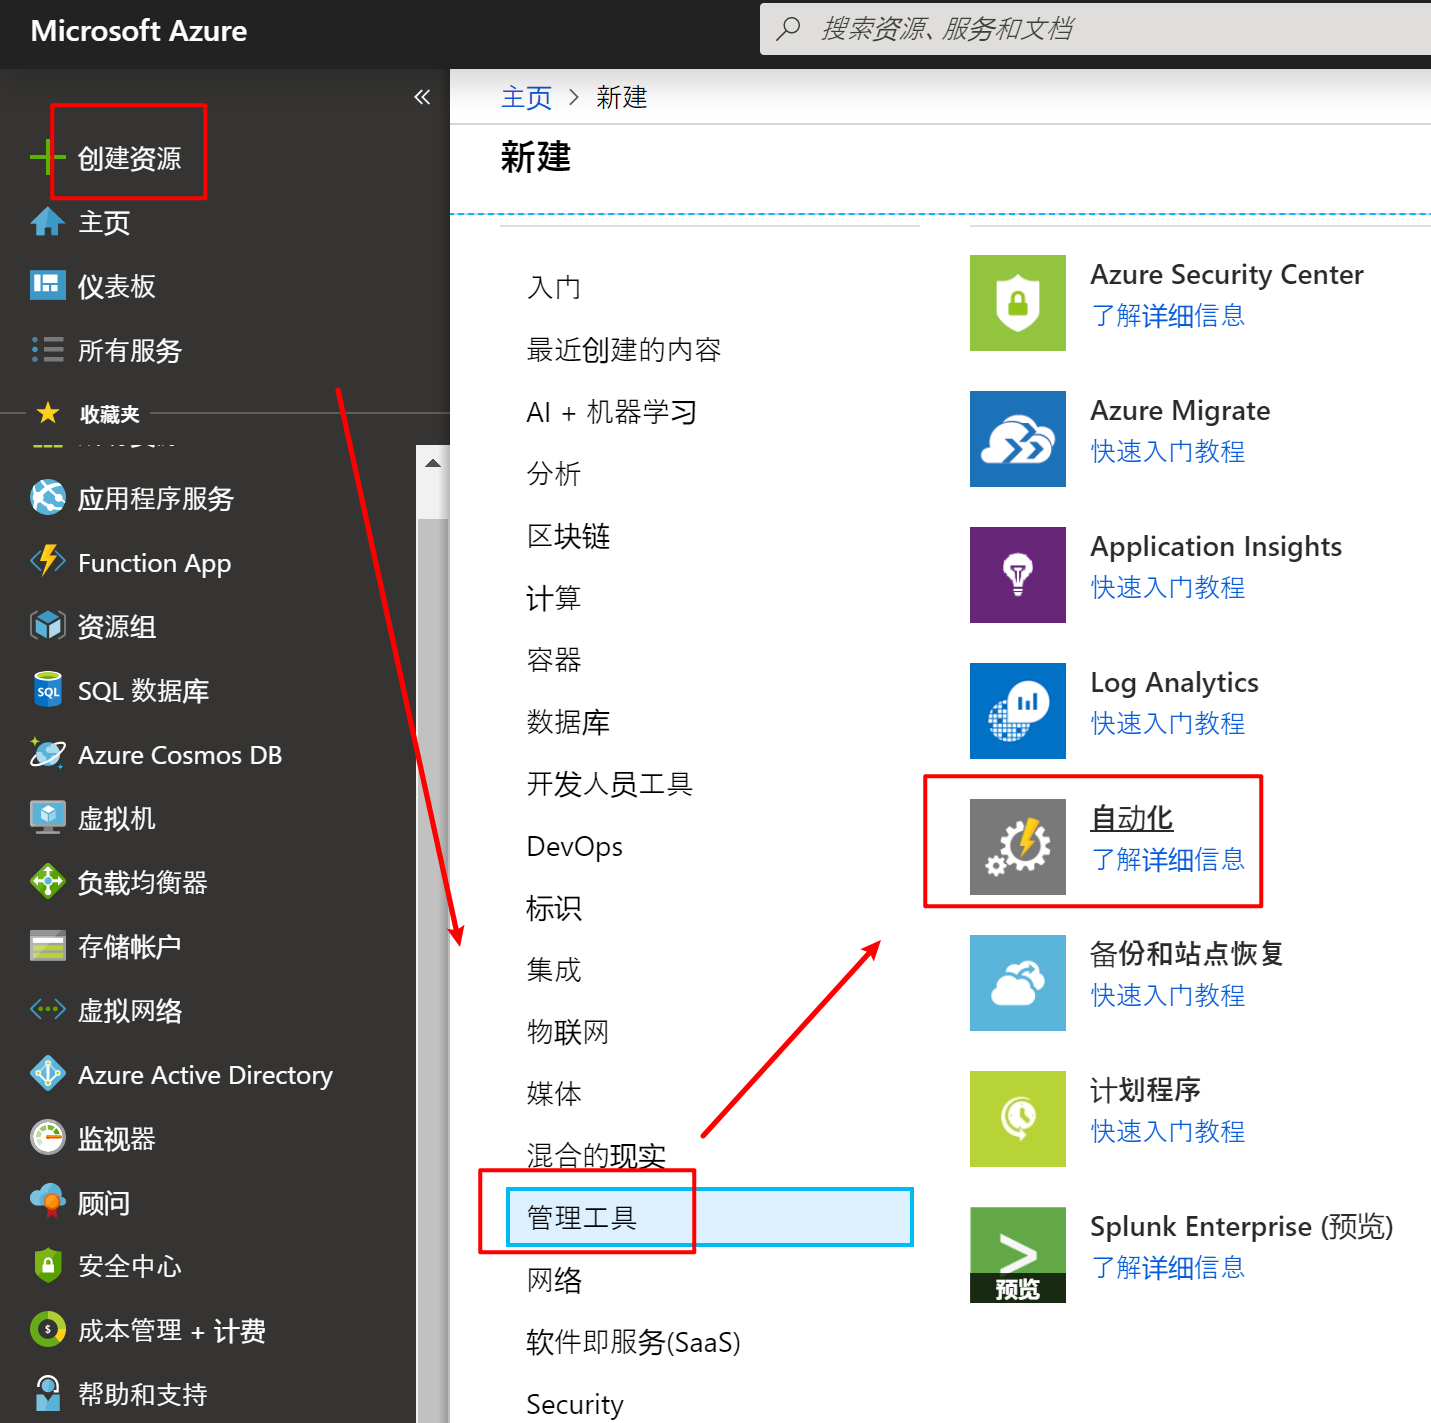The width and height of the screenshot is (1431, 1423).
Task: Open learn more link under Azure Security Center
Action: pyautogui.click(x=1168, y=316)
